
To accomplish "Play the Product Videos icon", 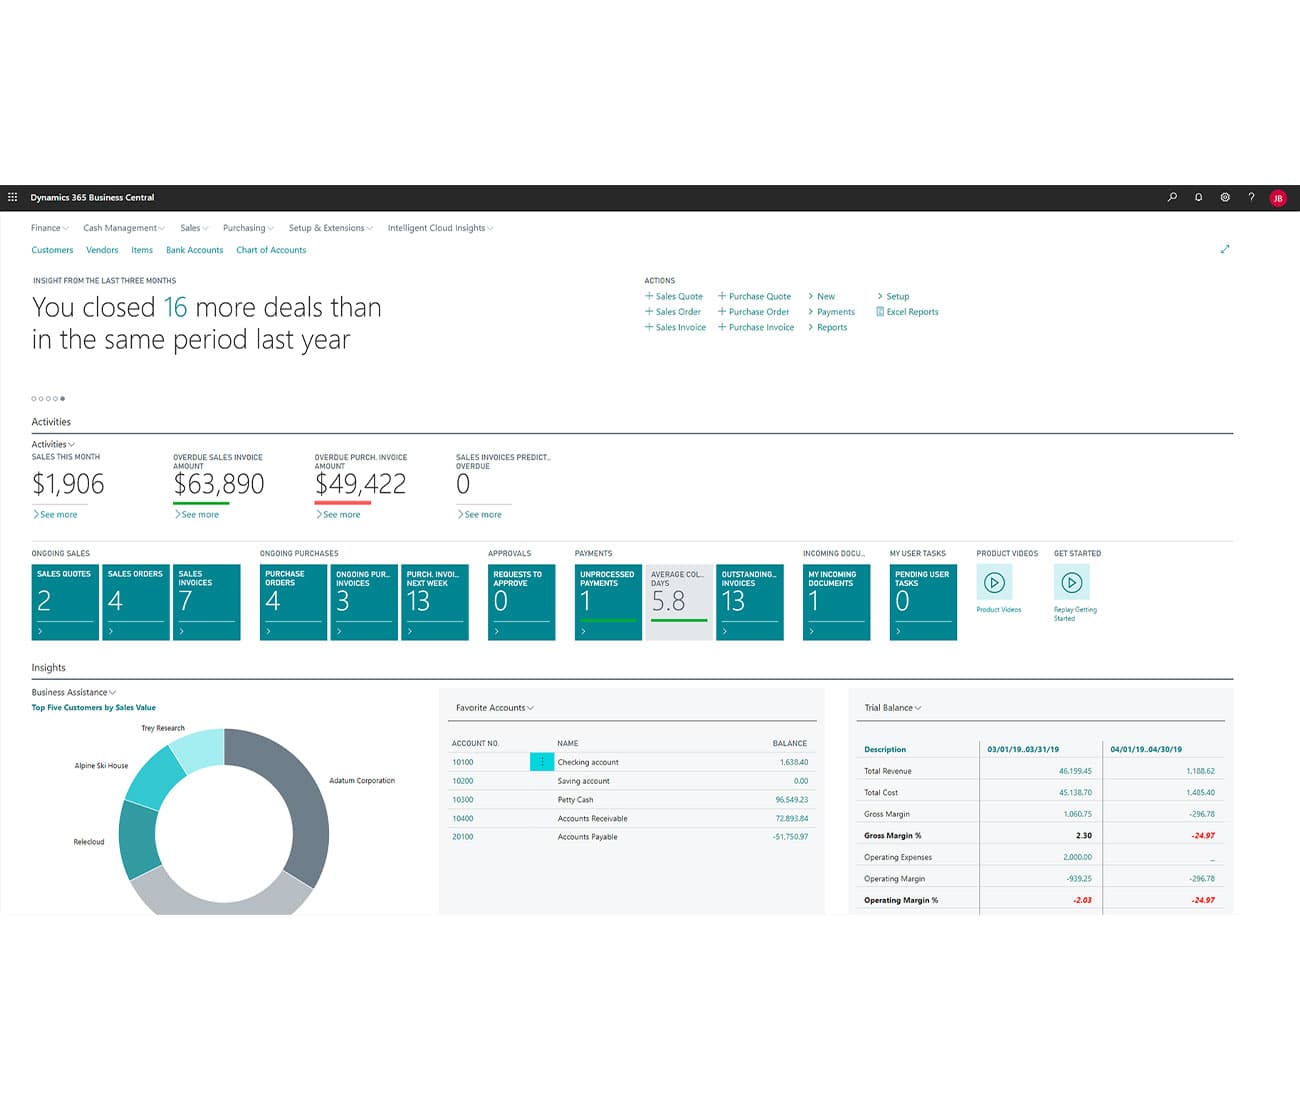I will tap(994, 582).
